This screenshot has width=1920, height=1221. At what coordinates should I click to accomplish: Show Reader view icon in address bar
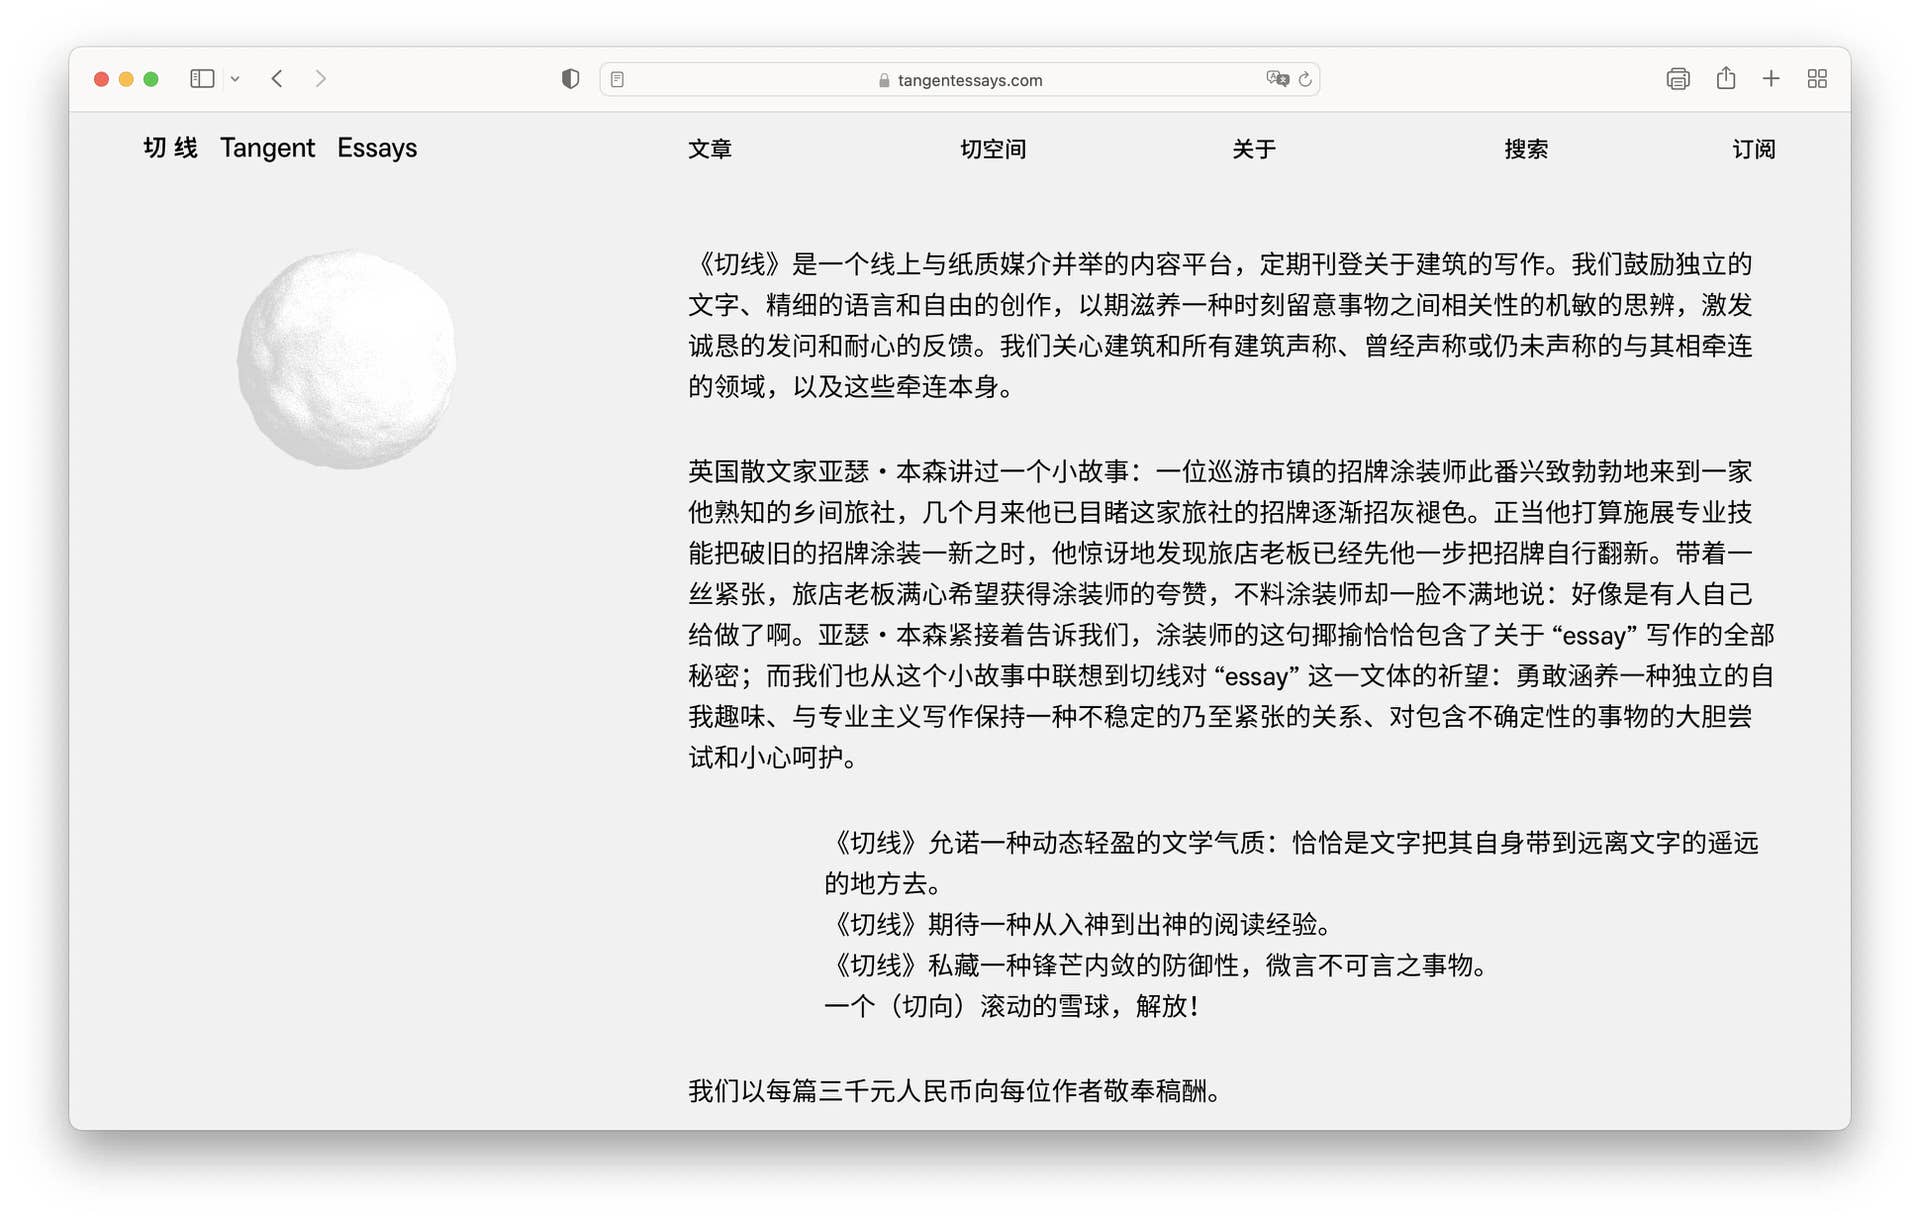click(618, 79)
